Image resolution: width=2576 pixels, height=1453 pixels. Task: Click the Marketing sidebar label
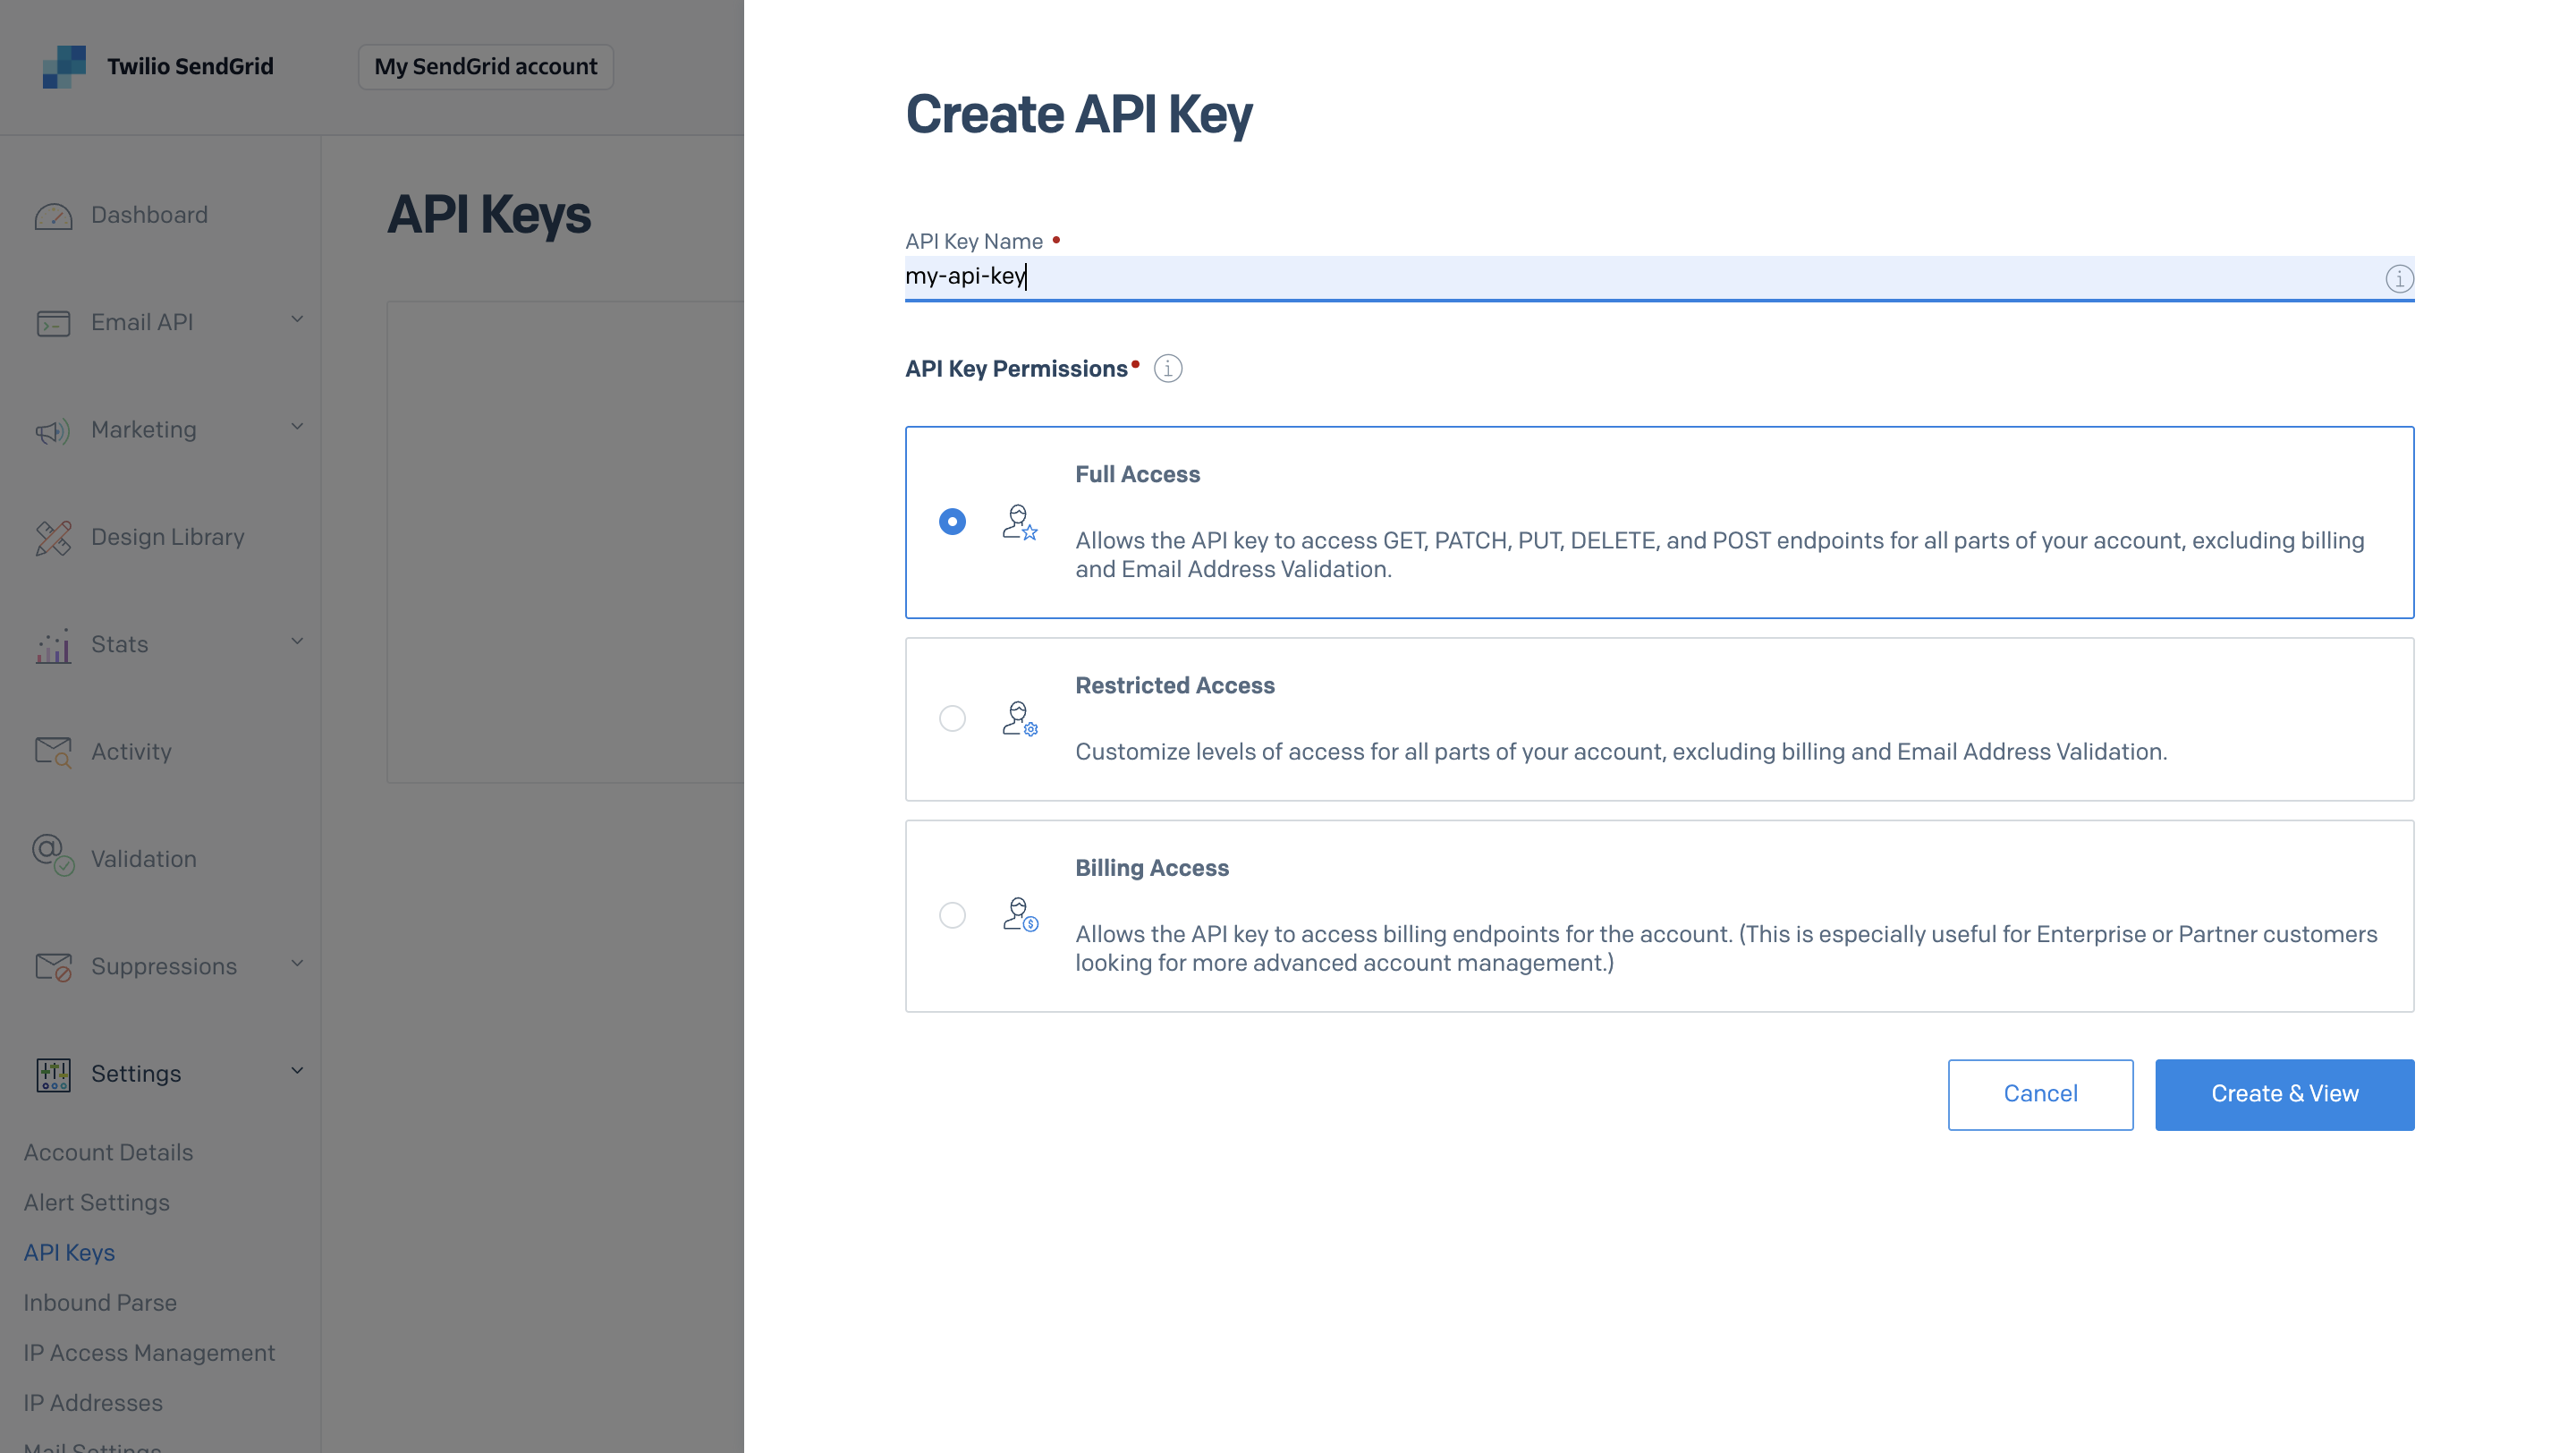click(x=144, y=430)
